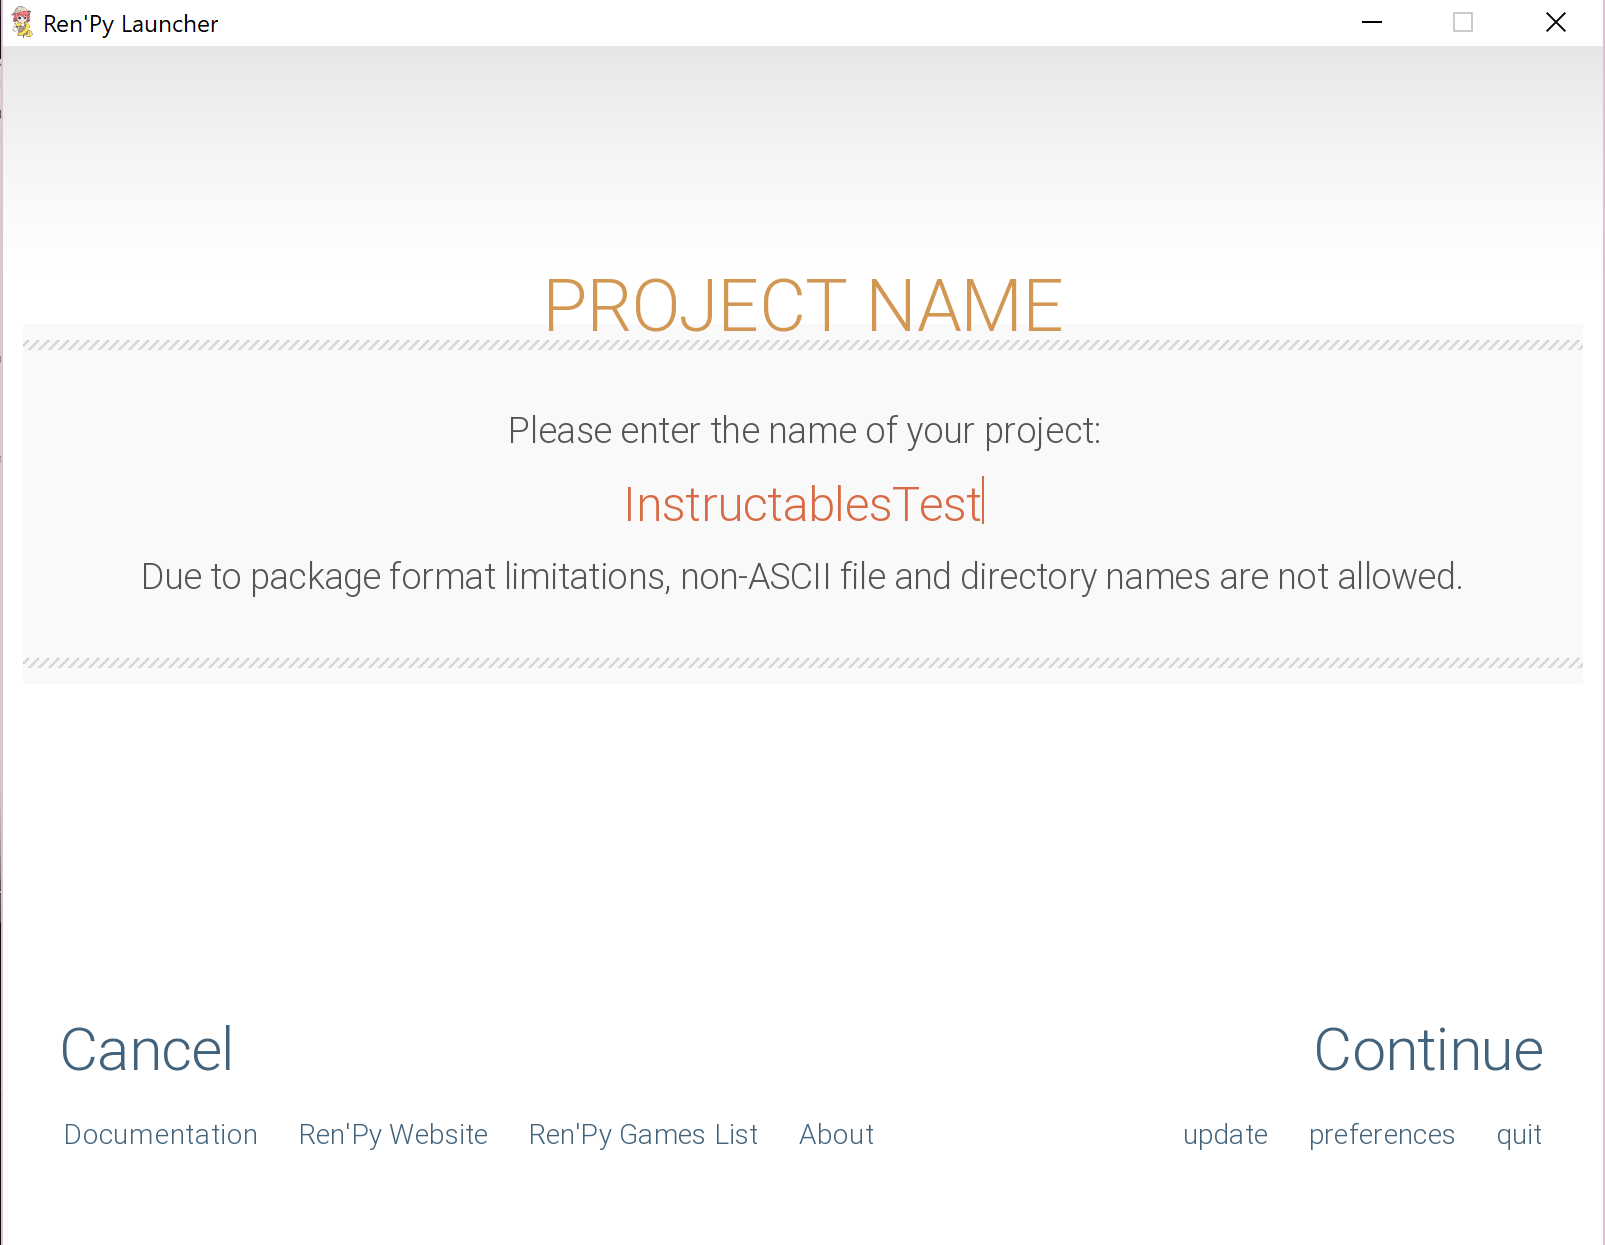The image size is (1605, 1245).
Task: Minimize the Ren'Py Launcher window
Action: pos(1371,21)
